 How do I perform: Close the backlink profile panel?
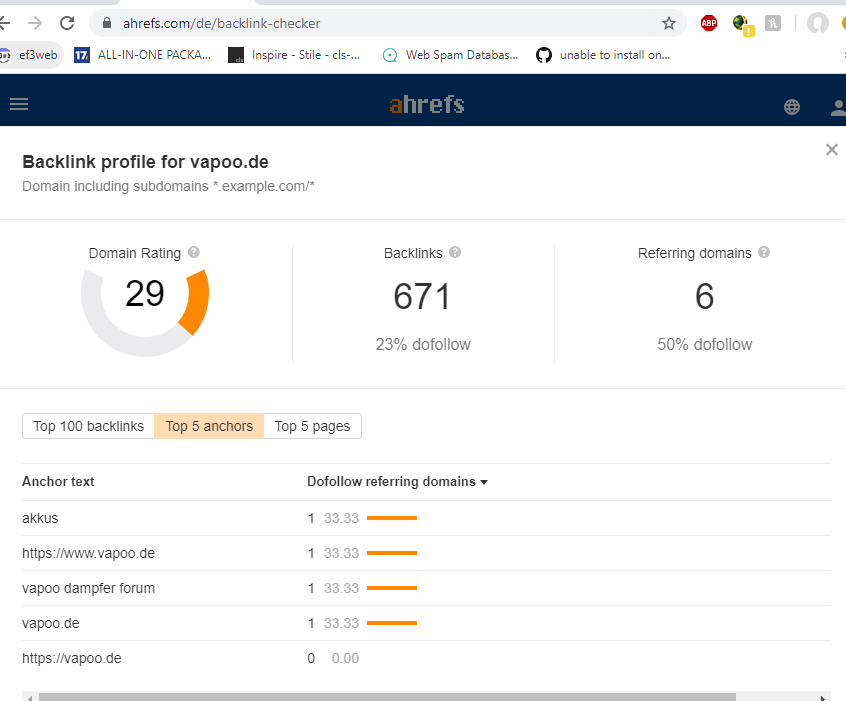(831, 150)
